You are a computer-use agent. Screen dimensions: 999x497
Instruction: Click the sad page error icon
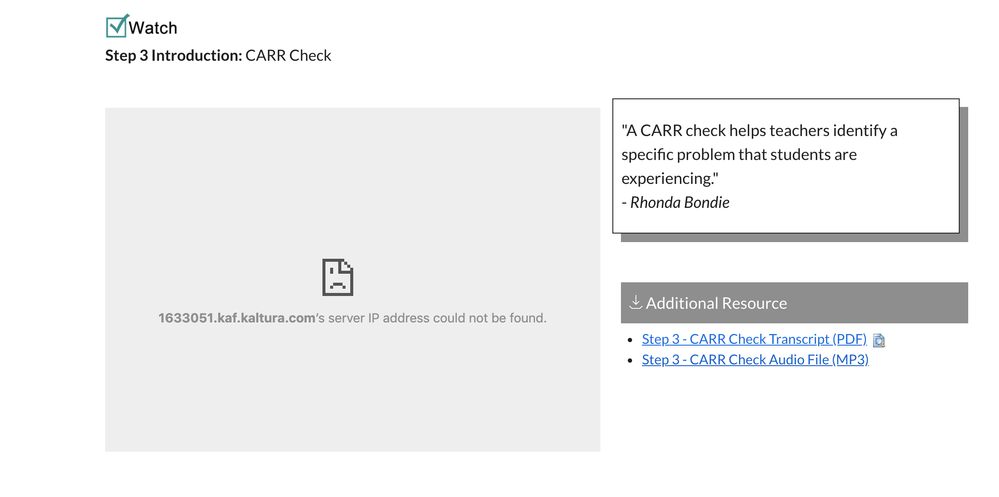point(338,277)
